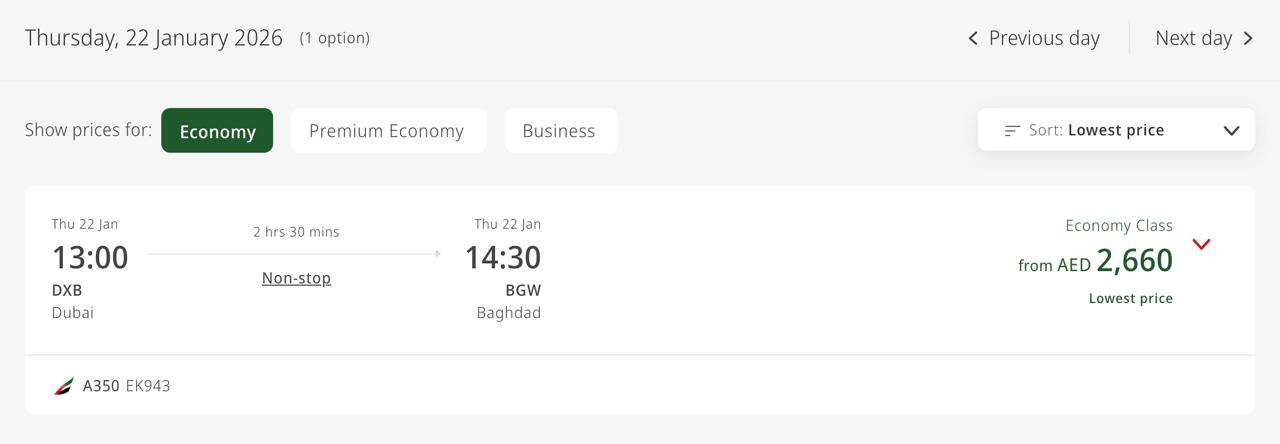1280x444 pixels.
Task: Open the Non-stop flight details link
Action: click(x=296, y=278)
